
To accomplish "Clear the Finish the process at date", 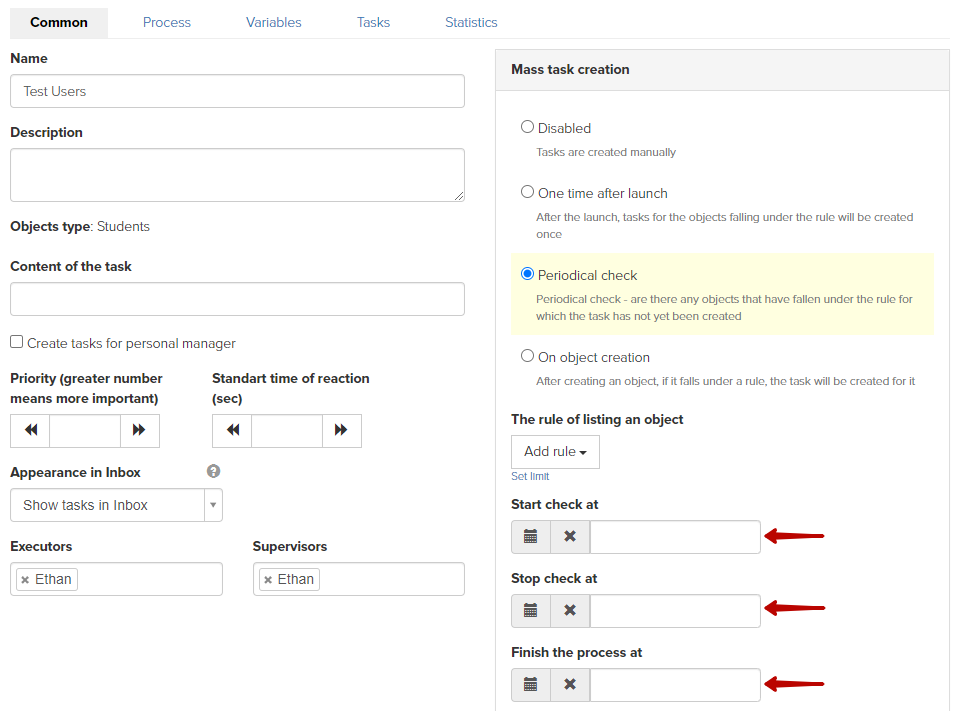I will click(x=570, y=685).
